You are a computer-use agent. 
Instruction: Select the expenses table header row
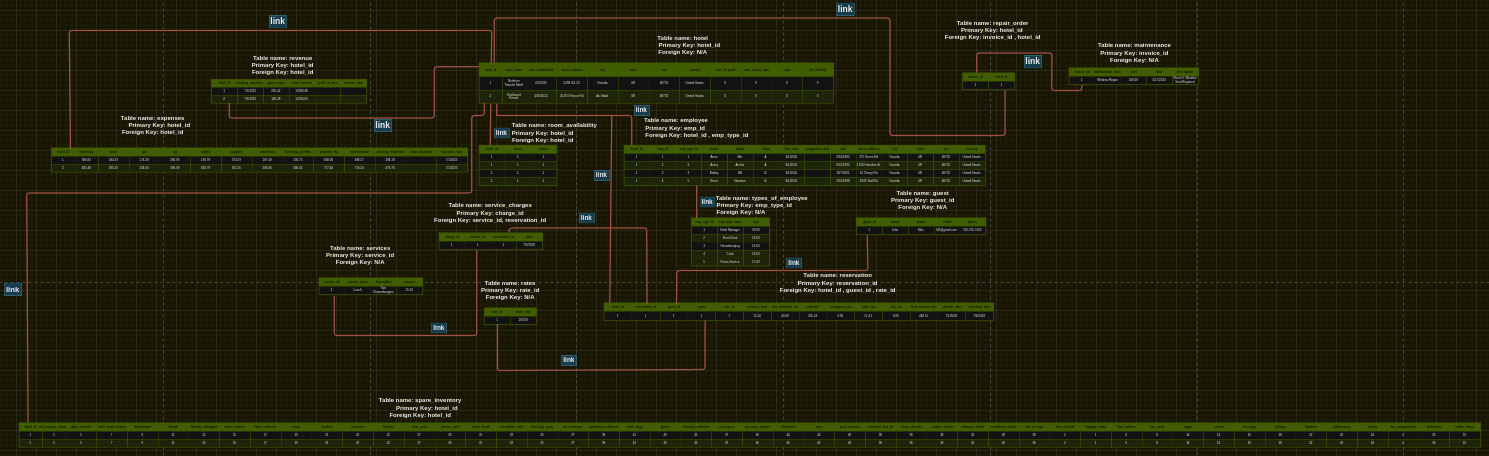pos(259,152)
